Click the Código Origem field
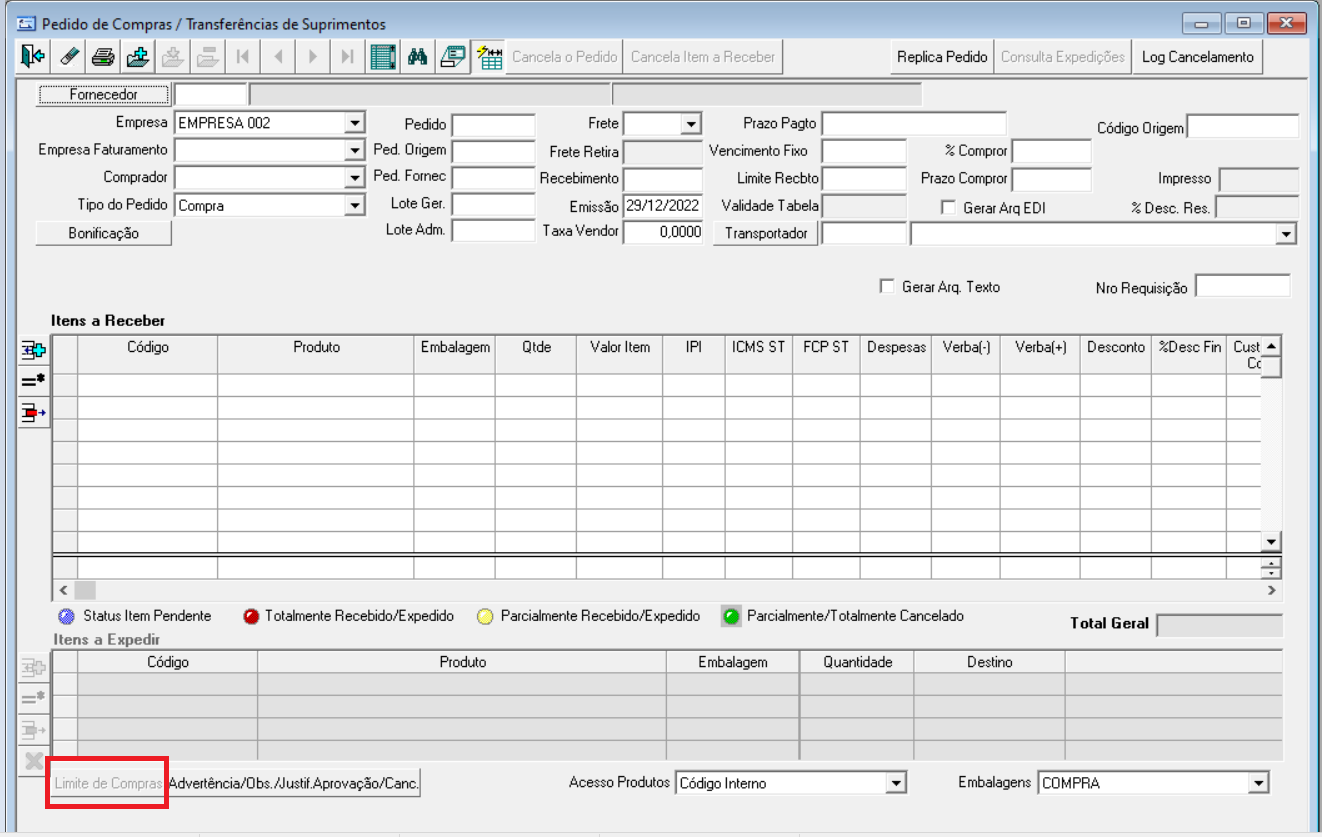 coord(1243,127)
